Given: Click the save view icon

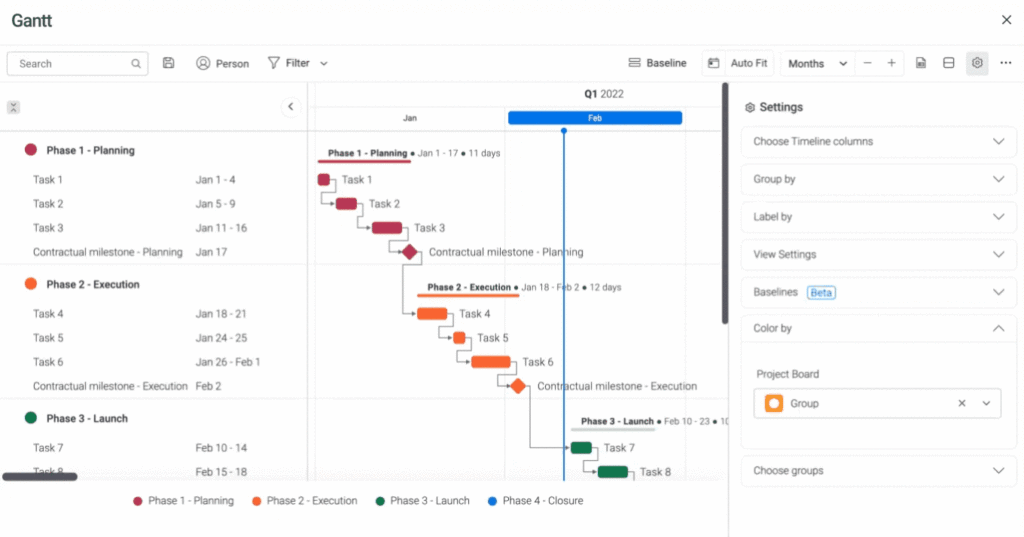Looking at the screenshot, I should tap(168, 63).
